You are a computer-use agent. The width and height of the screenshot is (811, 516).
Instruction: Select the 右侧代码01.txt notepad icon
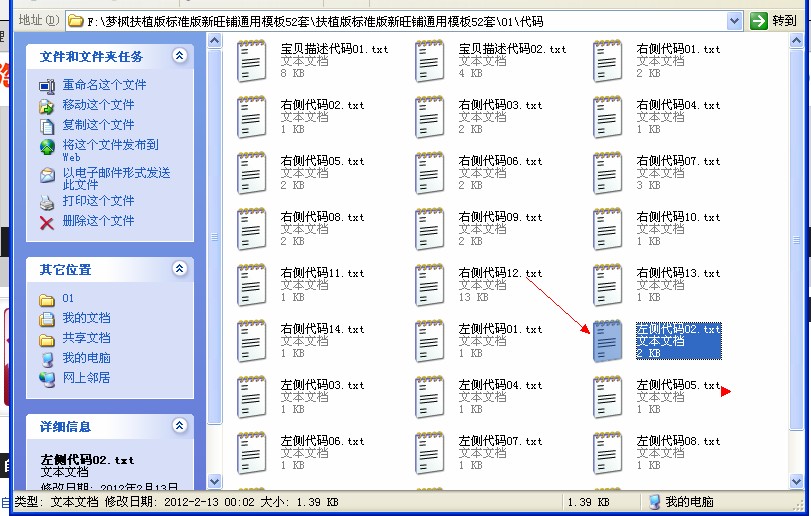coord(608,61)
